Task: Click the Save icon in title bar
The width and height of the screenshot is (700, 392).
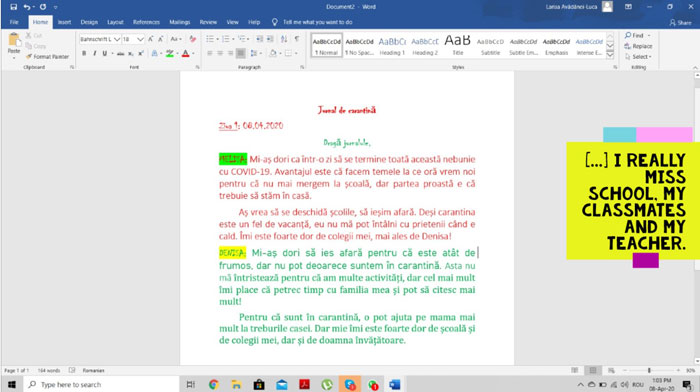Action: tap(13, 7)
